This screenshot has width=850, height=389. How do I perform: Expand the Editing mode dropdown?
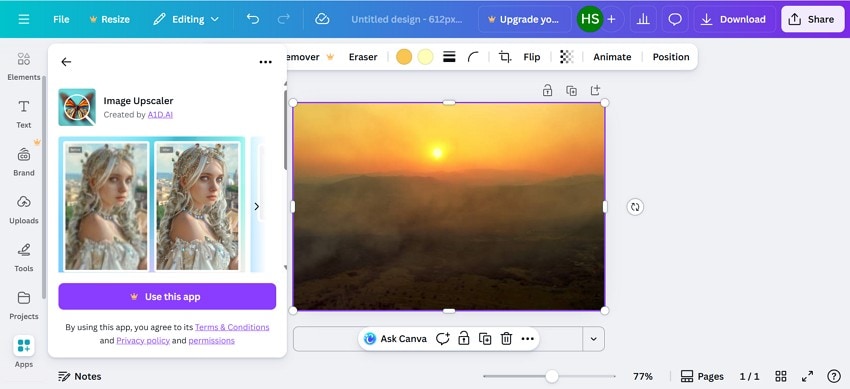click(x=186, y=19)
